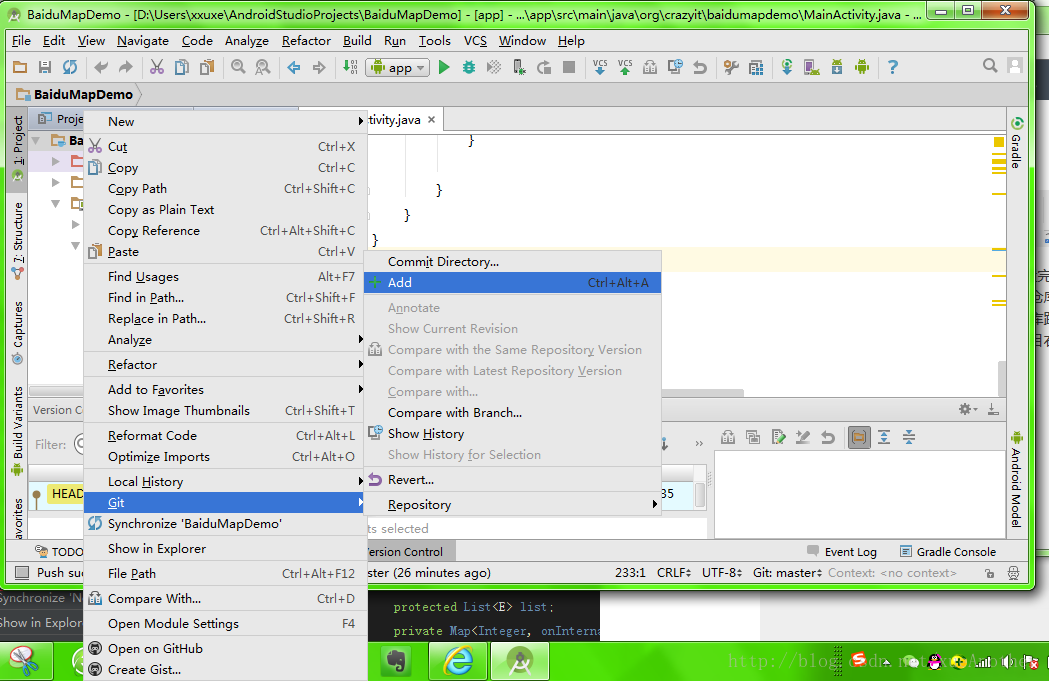
Task: Choose Commit Directory... from Git submenu
Action: pos(512,262)
